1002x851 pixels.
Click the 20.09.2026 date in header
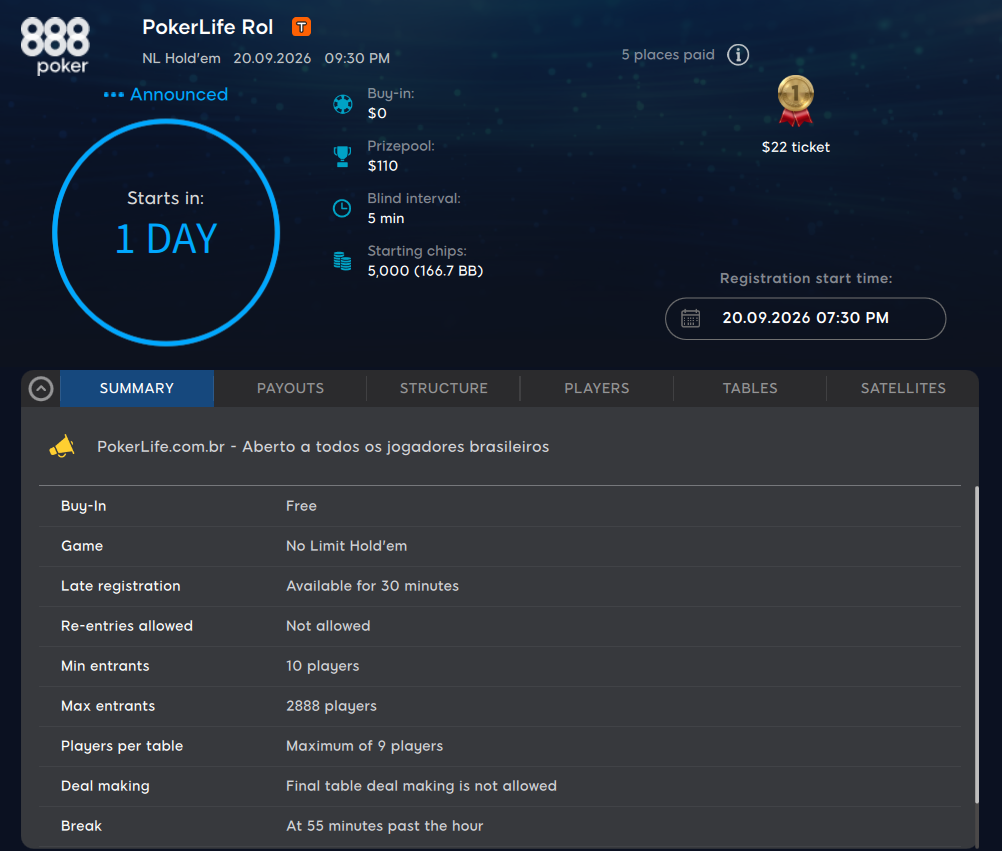coord(272,58)
